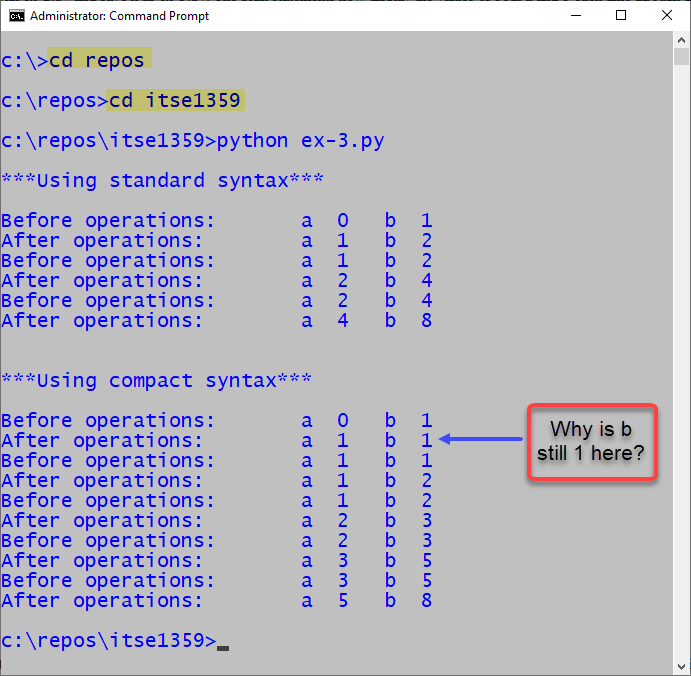
Task: Click the 'After operations' line showing a 4 b 8
Action: [216, 320]
